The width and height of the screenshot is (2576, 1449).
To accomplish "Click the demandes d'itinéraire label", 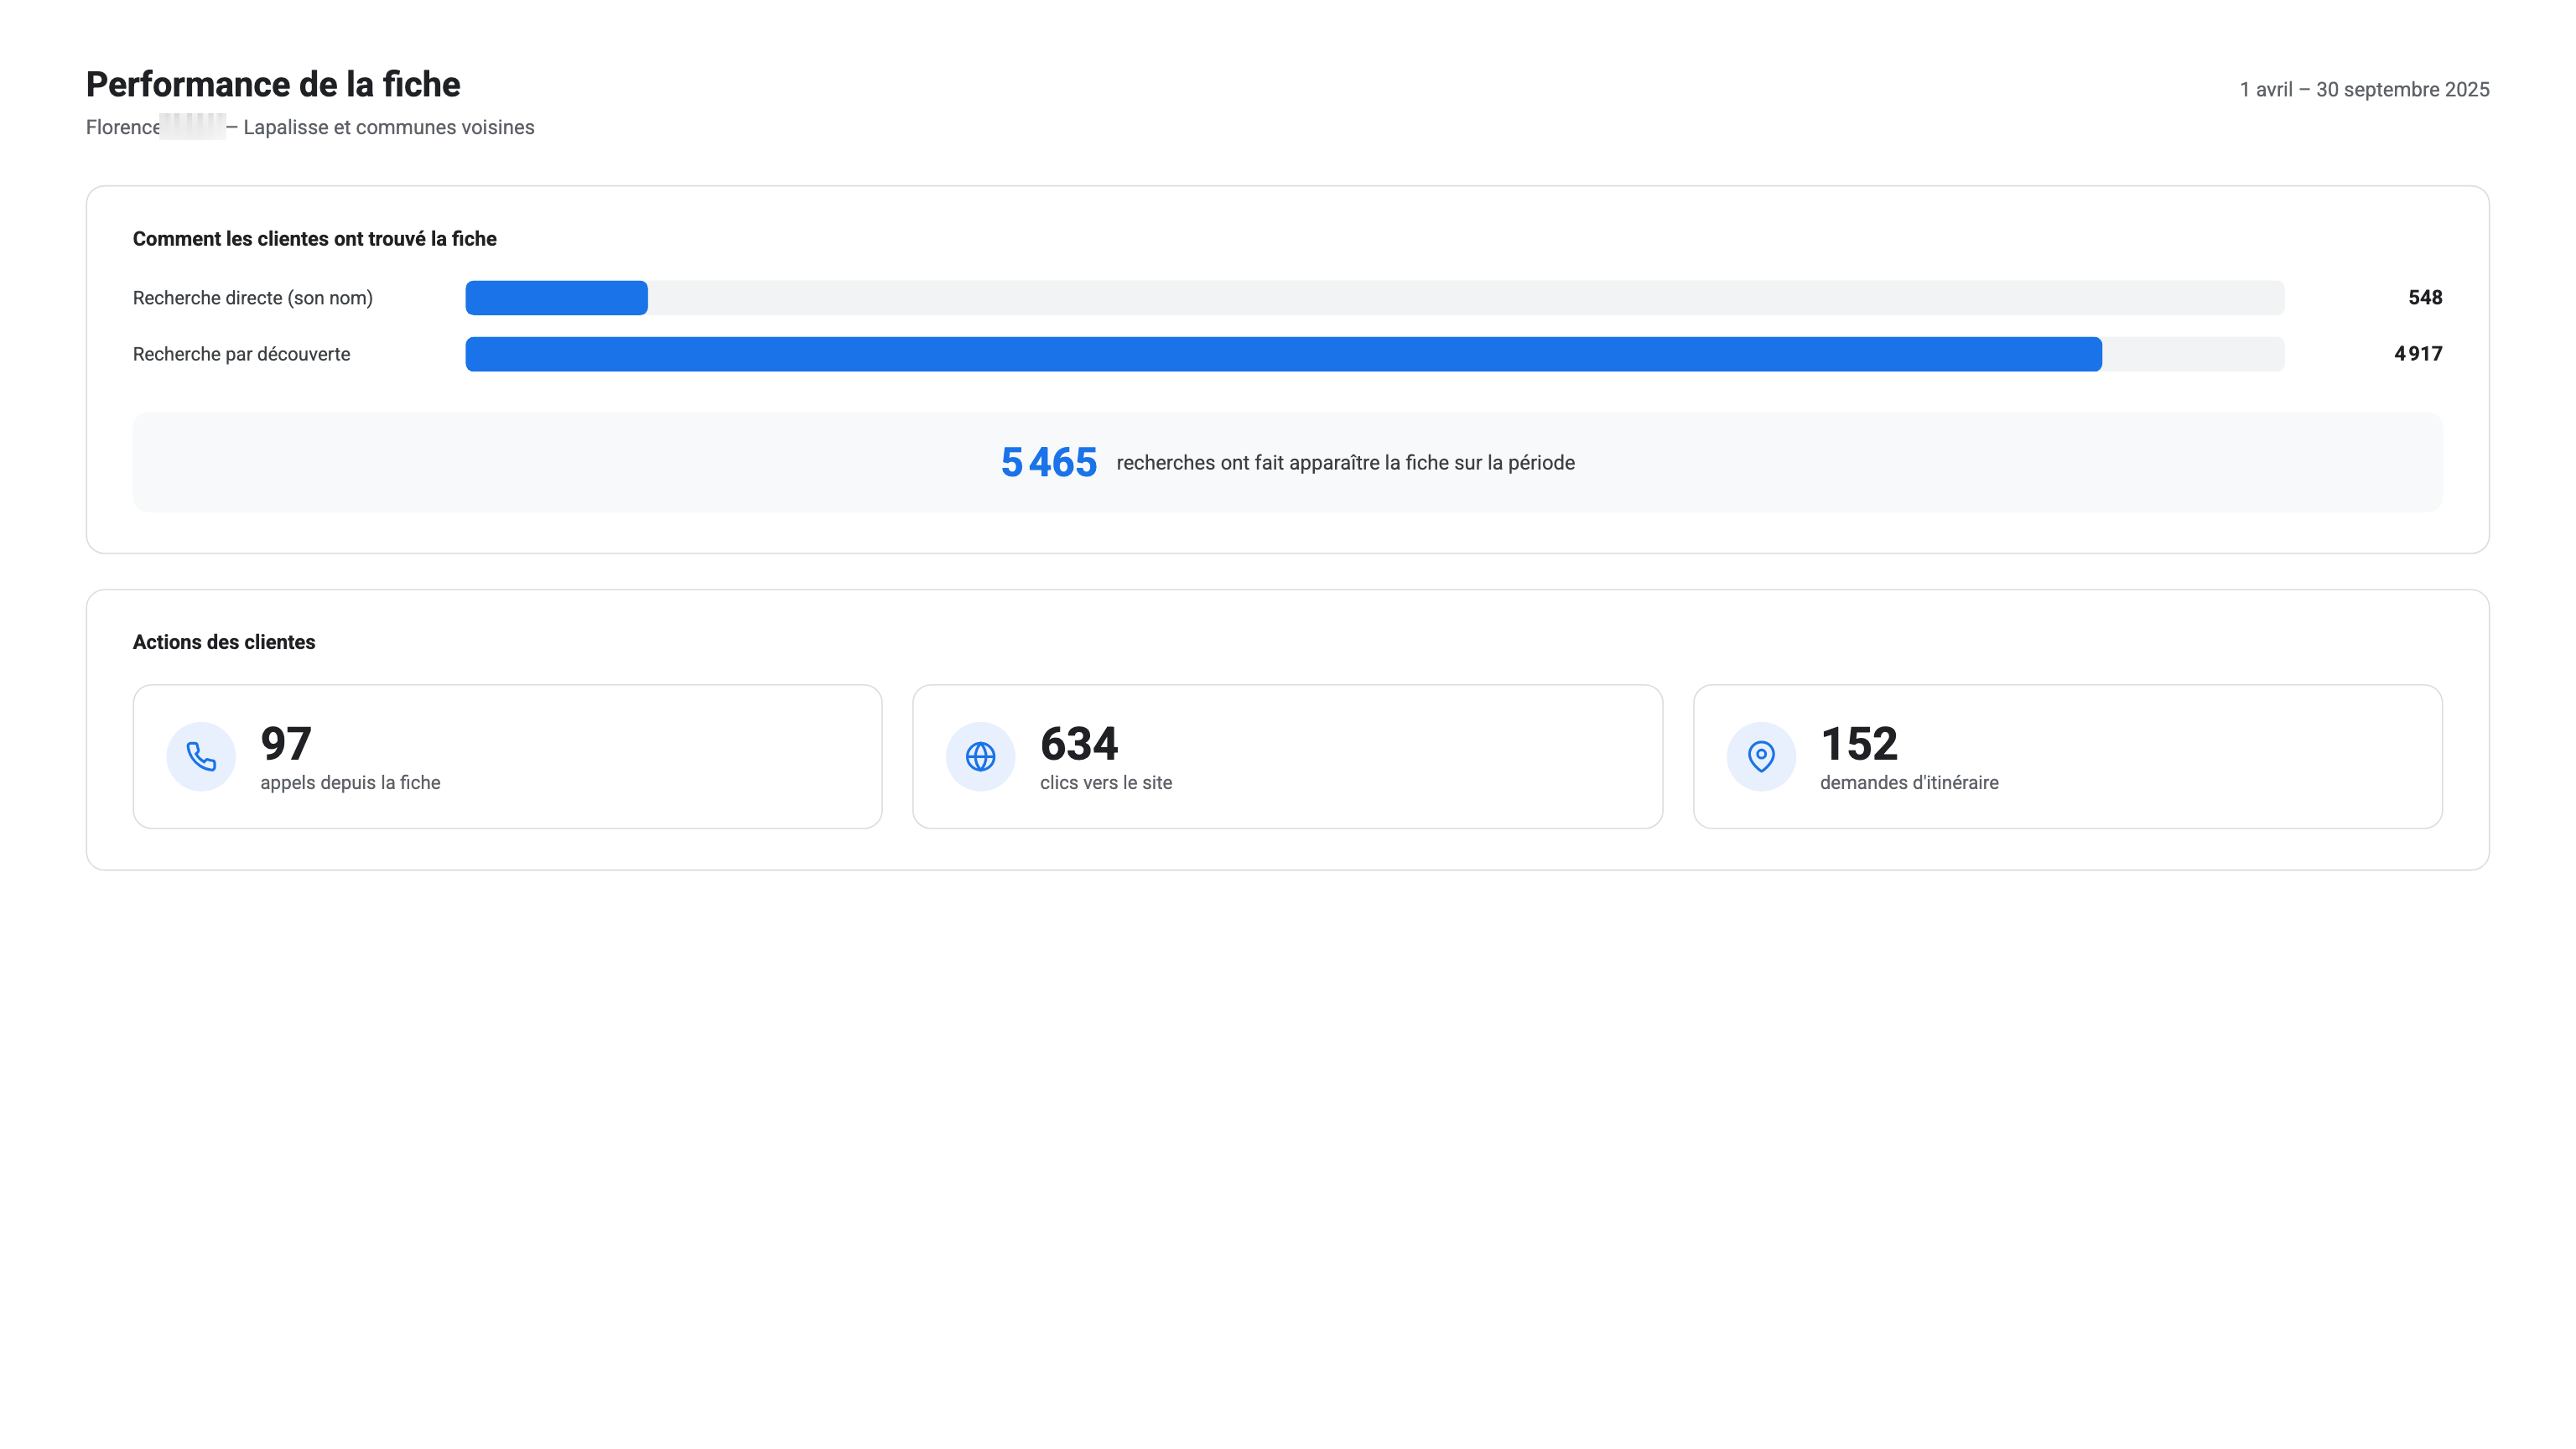I will [x=1909, y=783].
